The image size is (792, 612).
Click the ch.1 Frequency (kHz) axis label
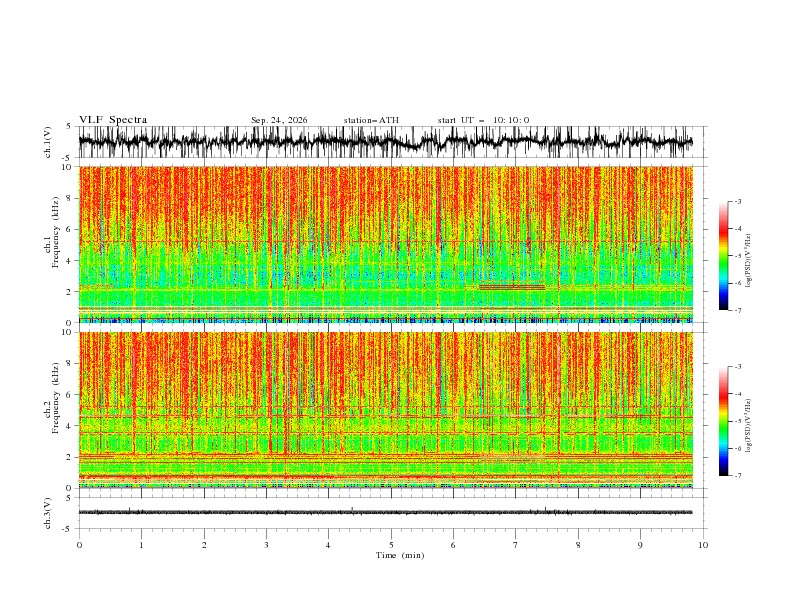(52, 244)
